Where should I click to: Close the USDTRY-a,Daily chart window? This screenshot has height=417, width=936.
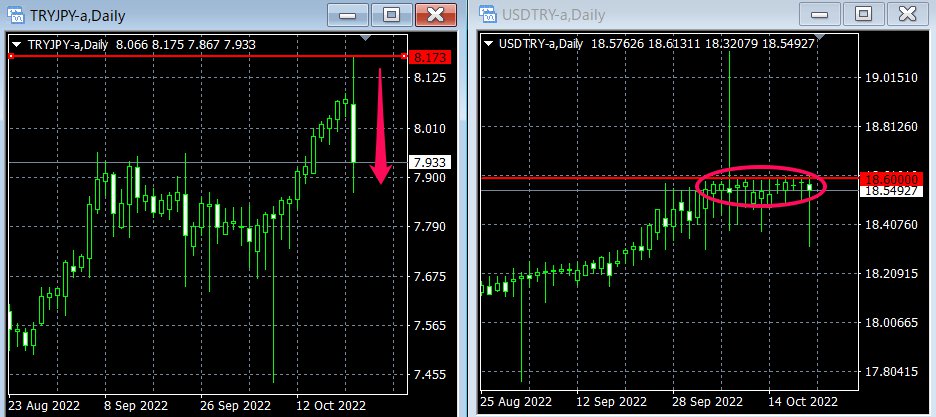[908, 16]
